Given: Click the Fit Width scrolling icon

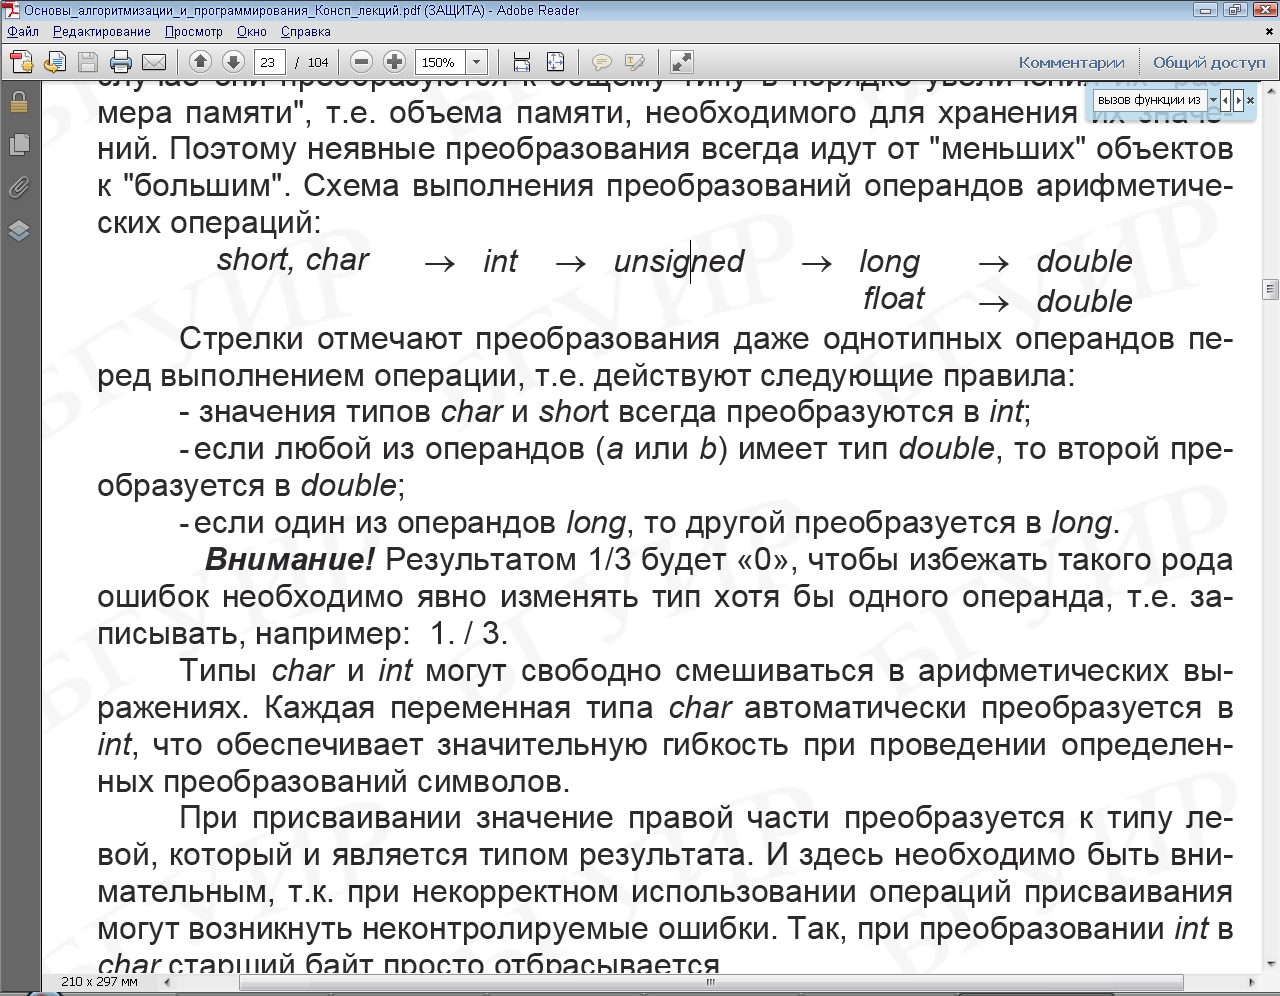Looking at the screenshot, I should pyautogui.click(x=522, y=62).
